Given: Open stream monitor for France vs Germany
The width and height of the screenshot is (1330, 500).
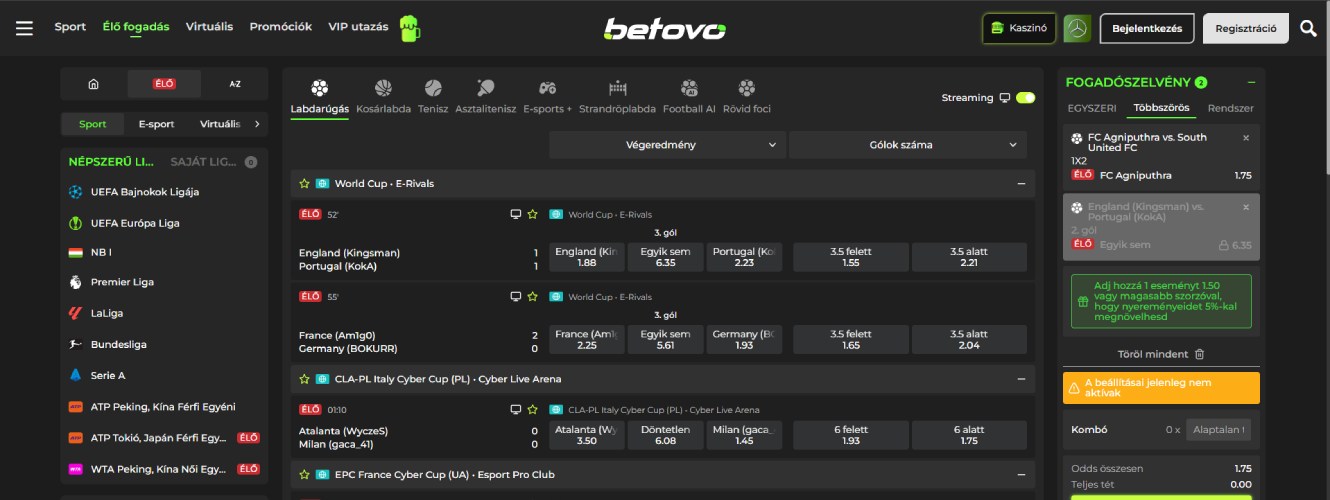Looking at the screenshot, I should pos(516,297).
